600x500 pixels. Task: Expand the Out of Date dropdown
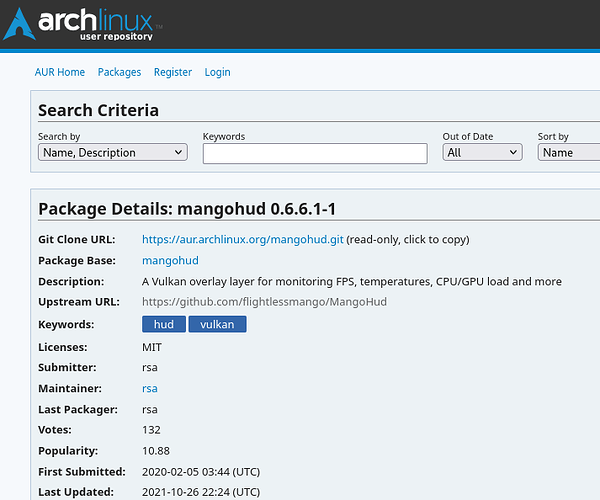pyautogui.click(x=482, y=152)
